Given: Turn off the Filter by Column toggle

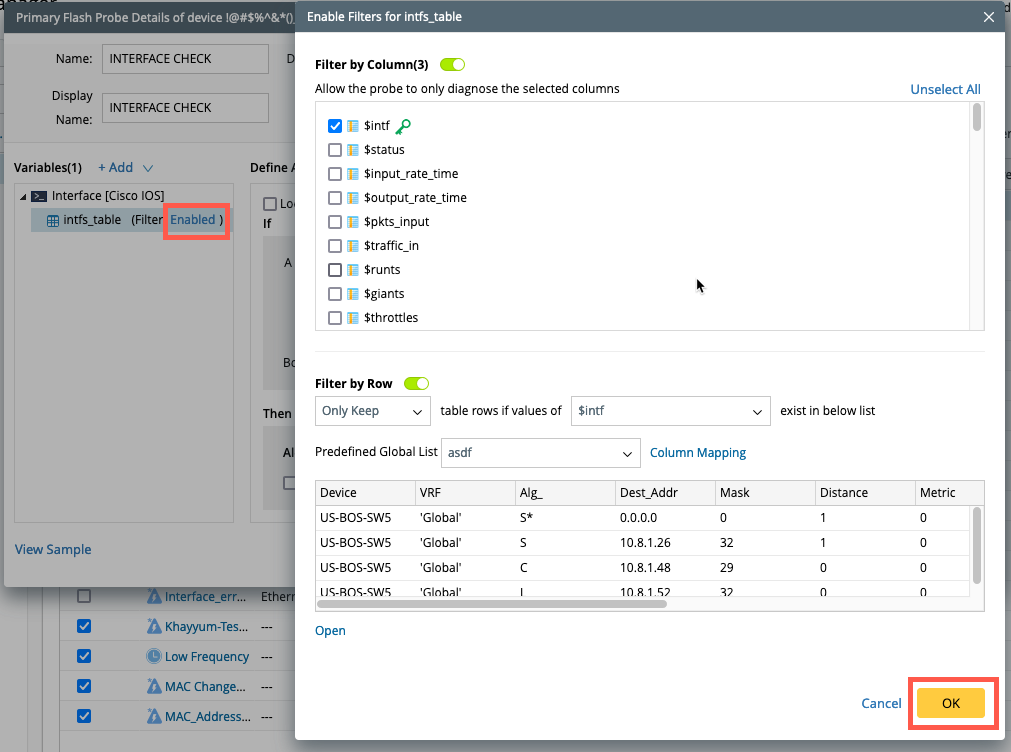Looking at the screenshot, I should pos(452,65).
